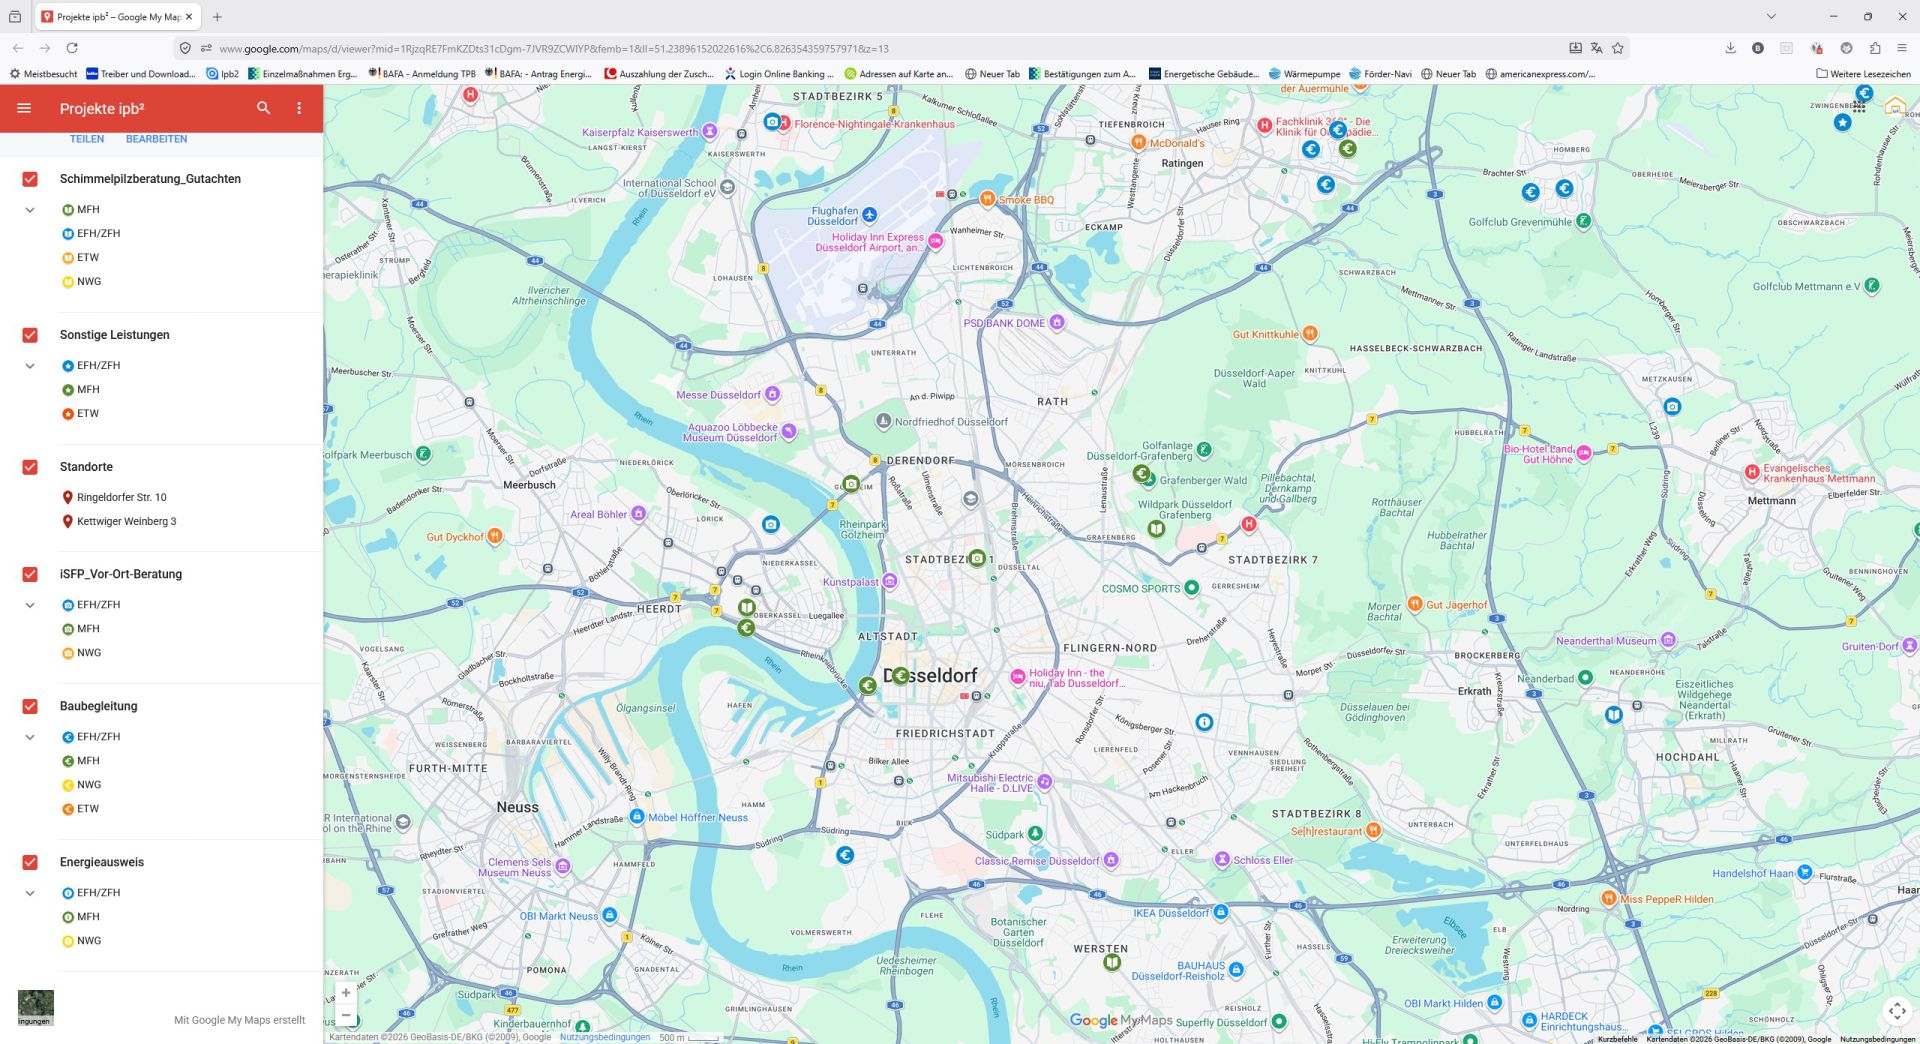The image size is (1920, 1044).
Task: Collapse the Baubegleitung sublayers
Action: tap(30, 737)
